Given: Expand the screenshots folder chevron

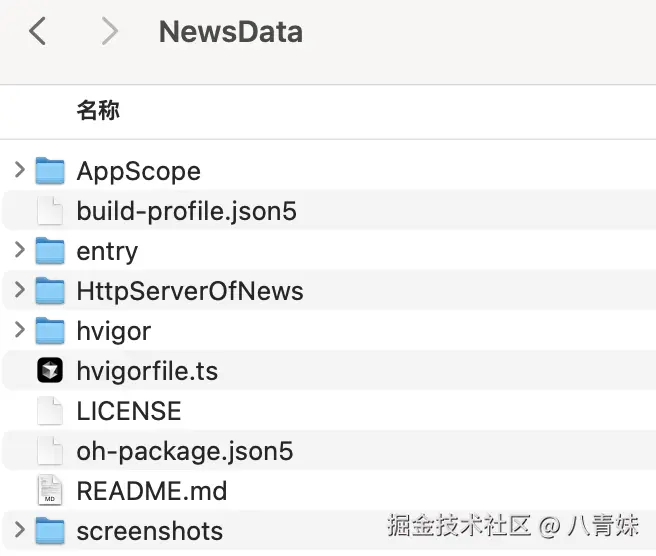Looking at the screenshot, I should [19, 530].
